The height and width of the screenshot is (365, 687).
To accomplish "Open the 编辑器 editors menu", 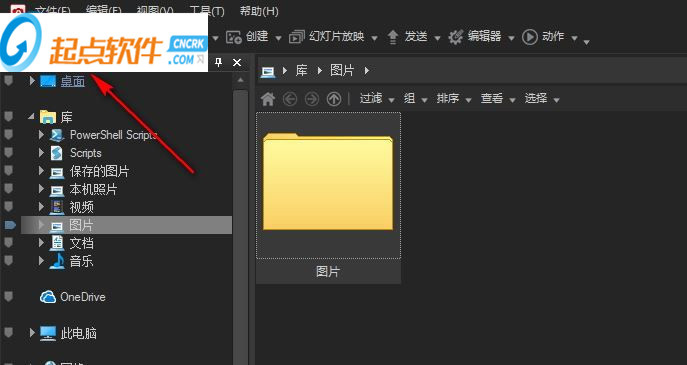I will pyautogui.click(x=481, y=37).
